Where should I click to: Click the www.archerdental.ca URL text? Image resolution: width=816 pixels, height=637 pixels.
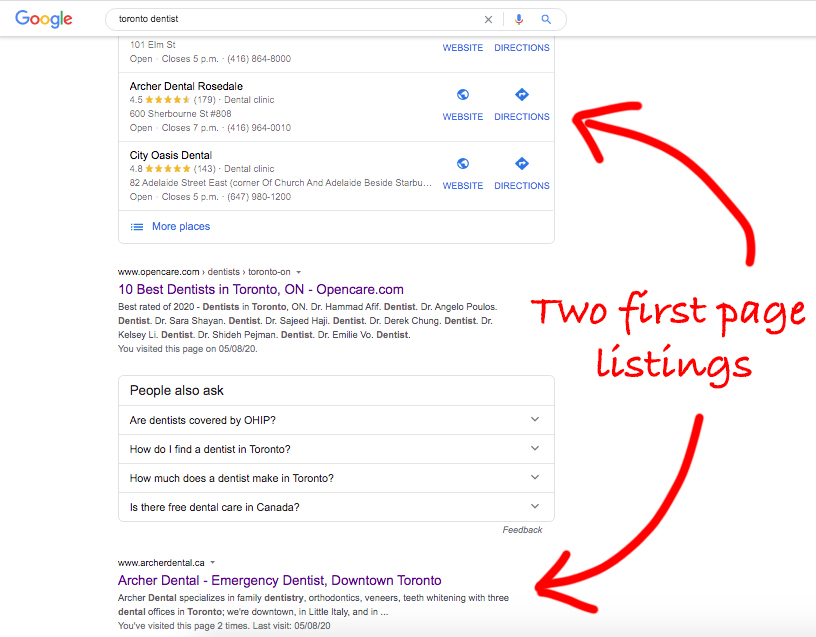click(x=161, y=563)
